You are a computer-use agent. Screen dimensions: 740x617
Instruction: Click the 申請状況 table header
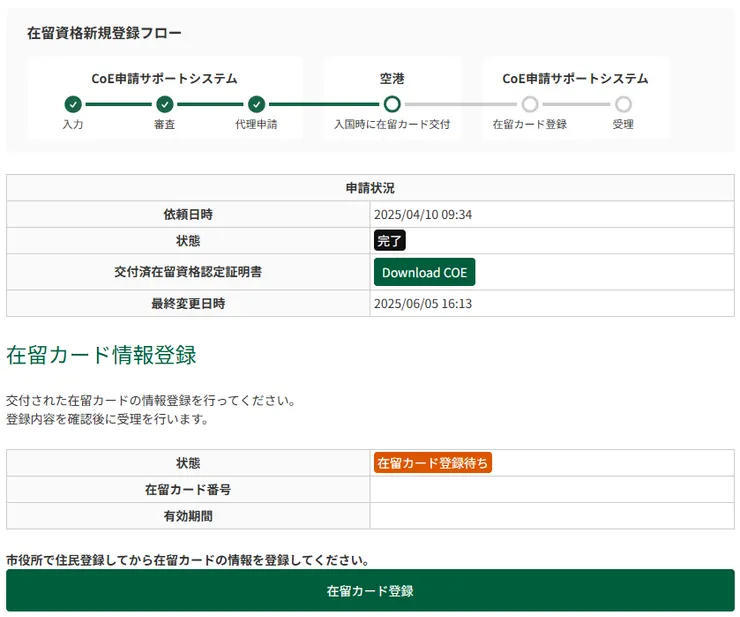tap(370, 188)
